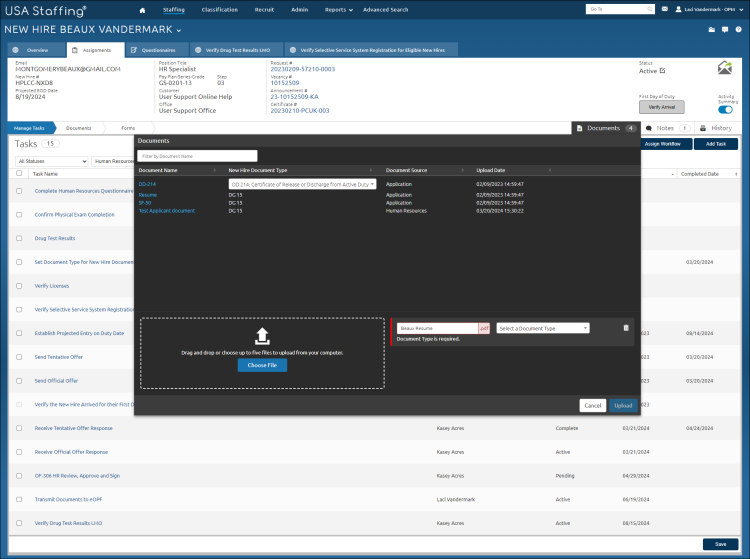
Task: Expand the Reports menu dropdown
Action: 339,10
